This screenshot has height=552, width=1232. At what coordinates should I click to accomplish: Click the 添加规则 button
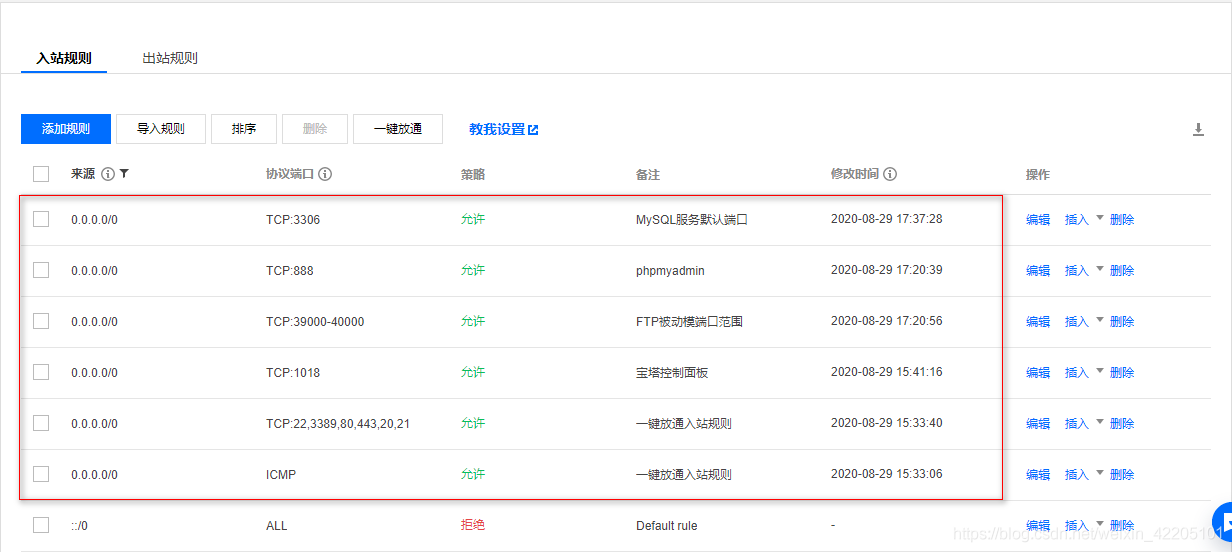[x=66, y=129]
